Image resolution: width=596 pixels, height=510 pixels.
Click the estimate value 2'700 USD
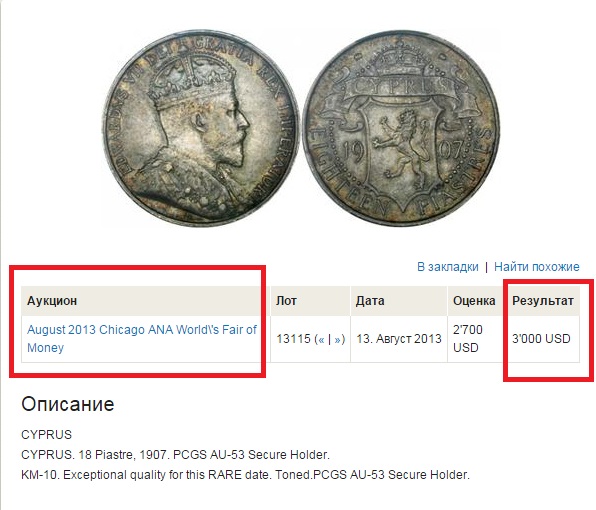(x=468, y=339)
